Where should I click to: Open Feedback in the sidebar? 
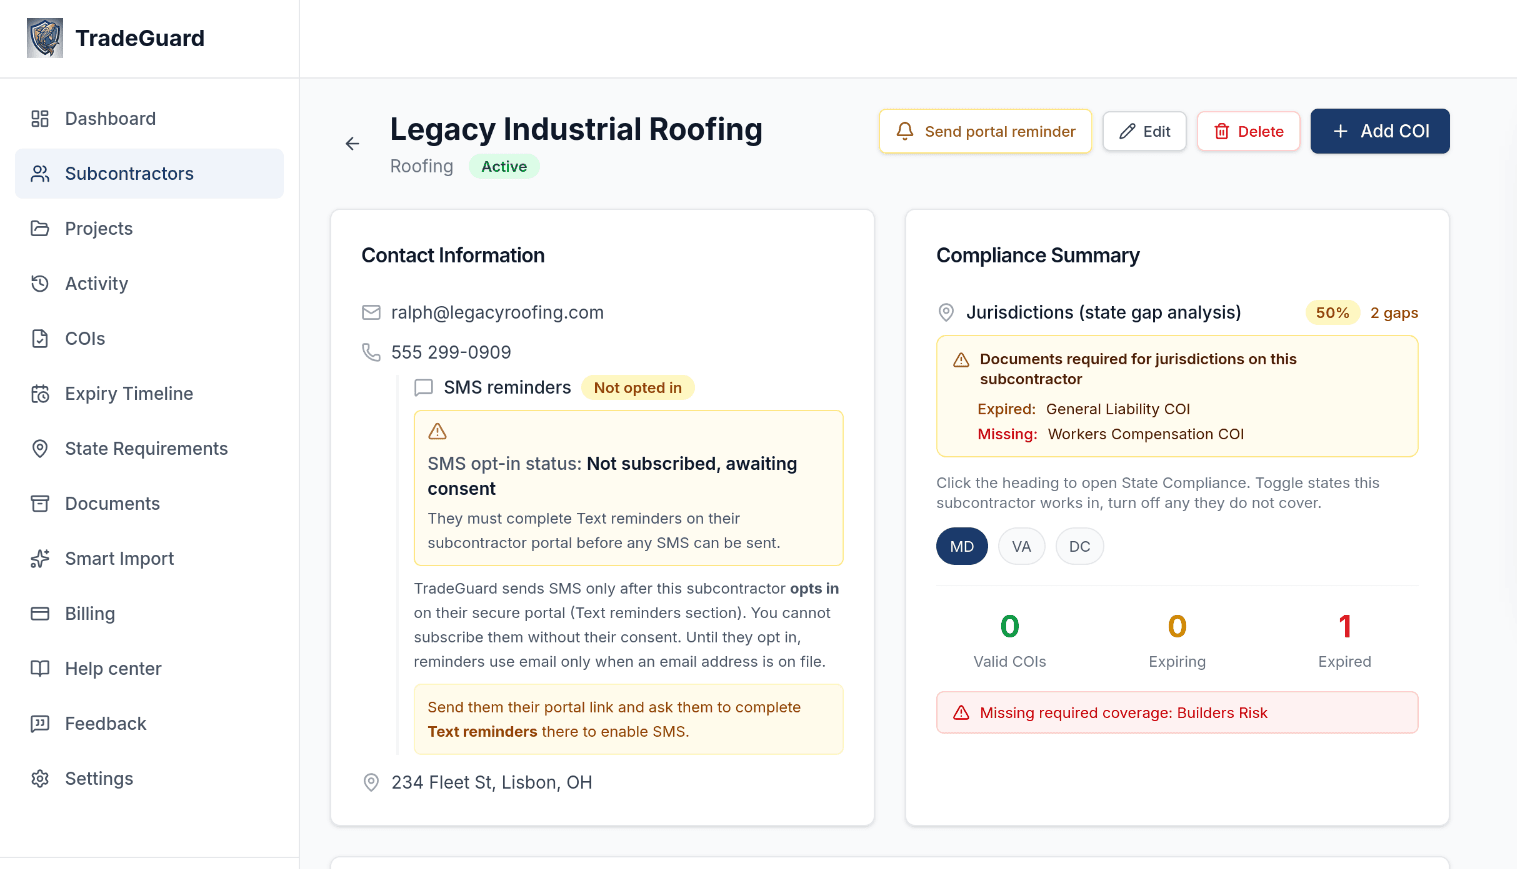tap(149, 724)
